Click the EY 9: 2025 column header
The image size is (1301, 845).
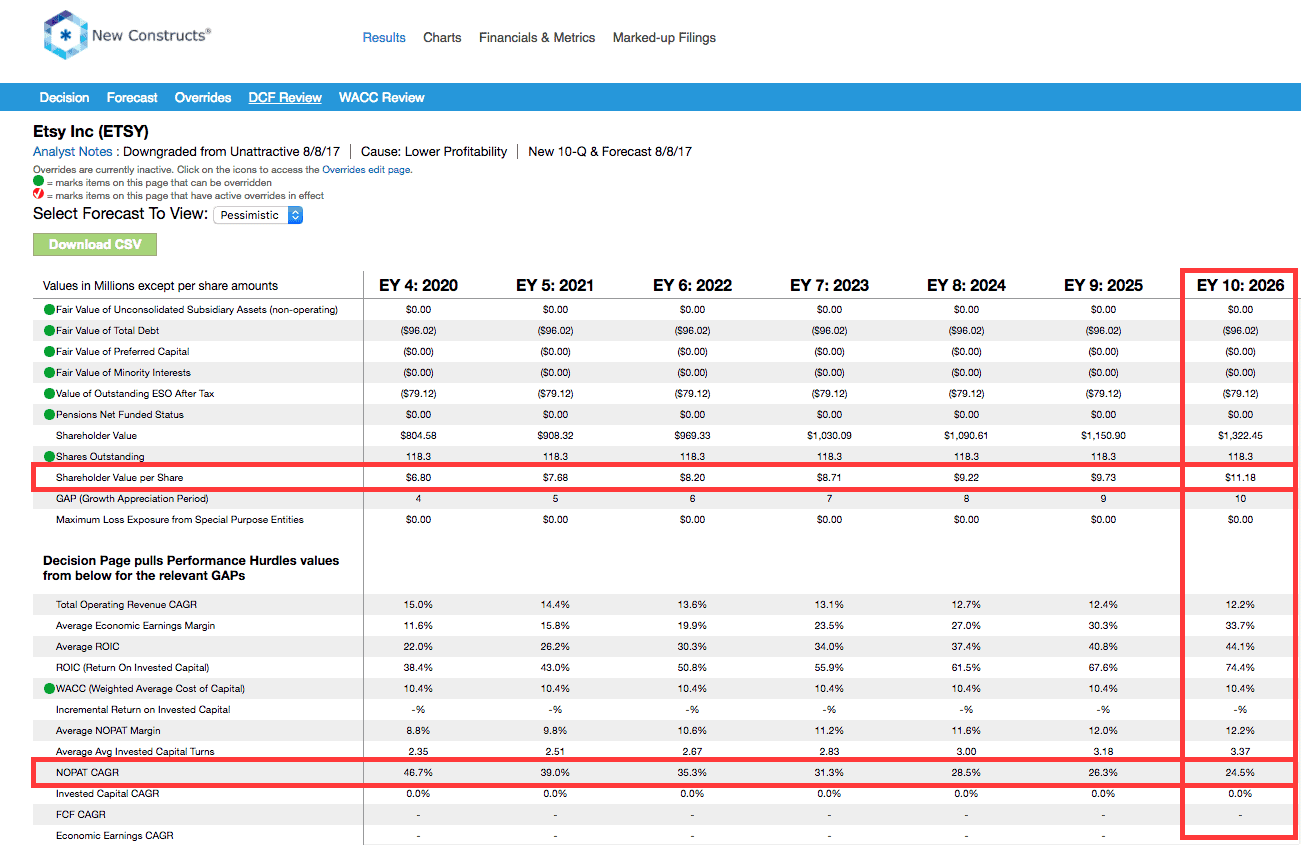pyautogui.click(x=1103, y=285)
